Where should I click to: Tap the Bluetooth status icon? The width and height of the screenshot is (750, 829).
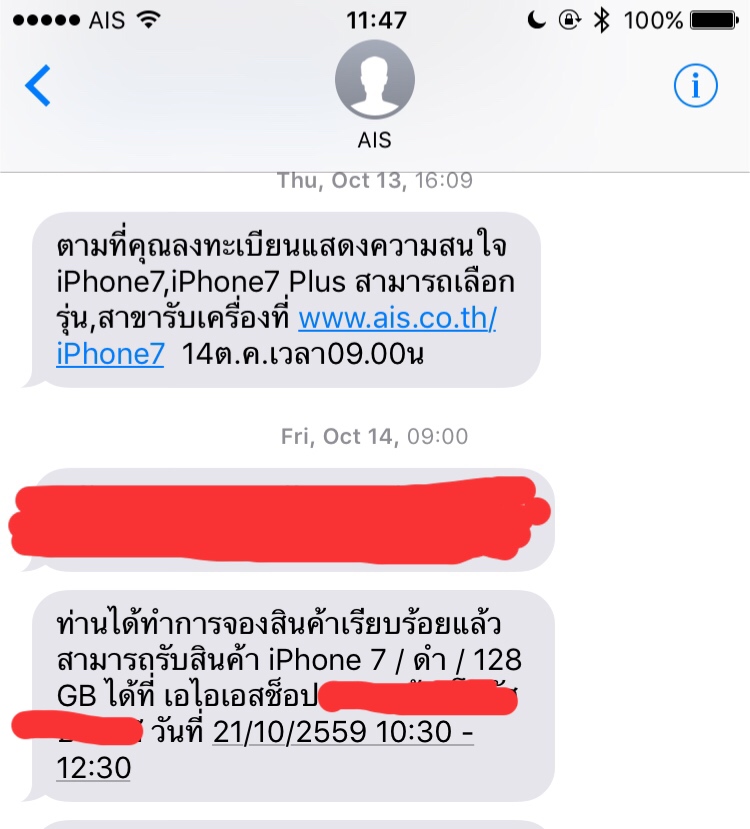pos(602,20)
